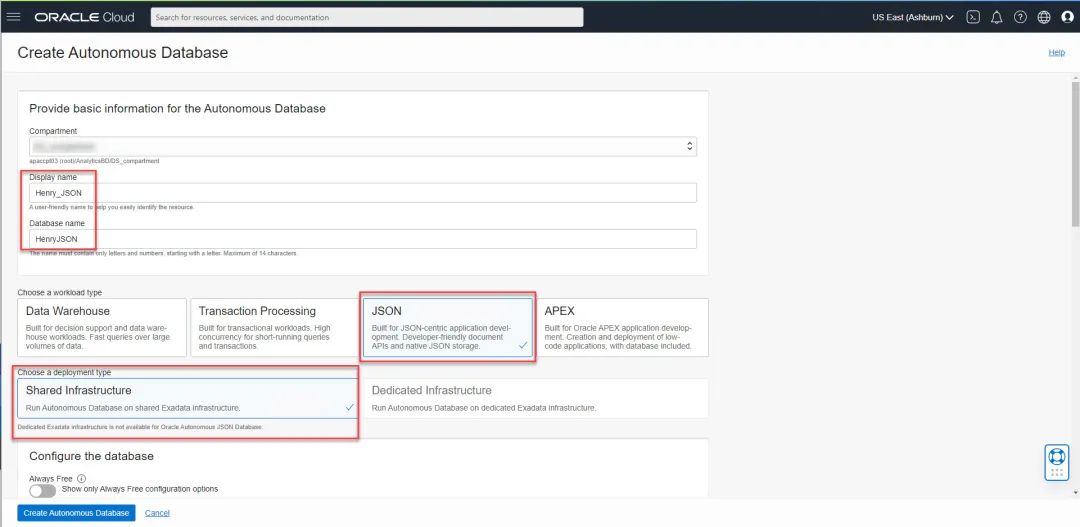
Task: Open the US East (Ashburn) region dropdown
Action: [x=913, y=17]
